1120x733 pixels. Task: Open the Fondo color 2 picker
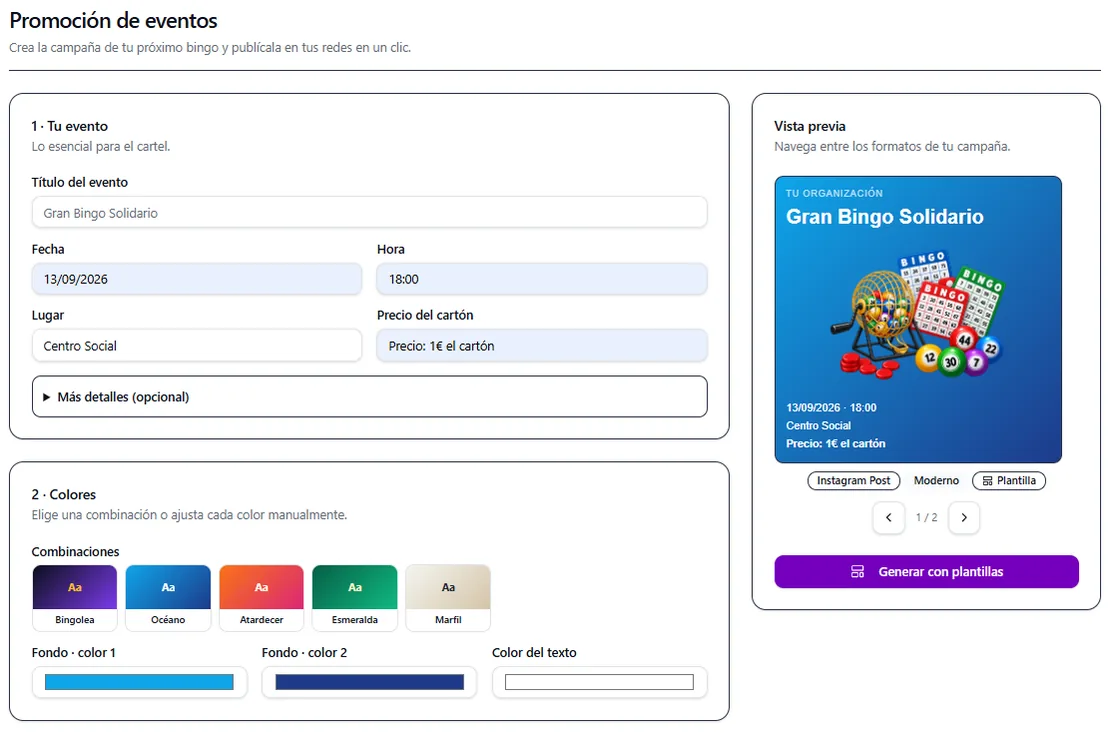369,682
